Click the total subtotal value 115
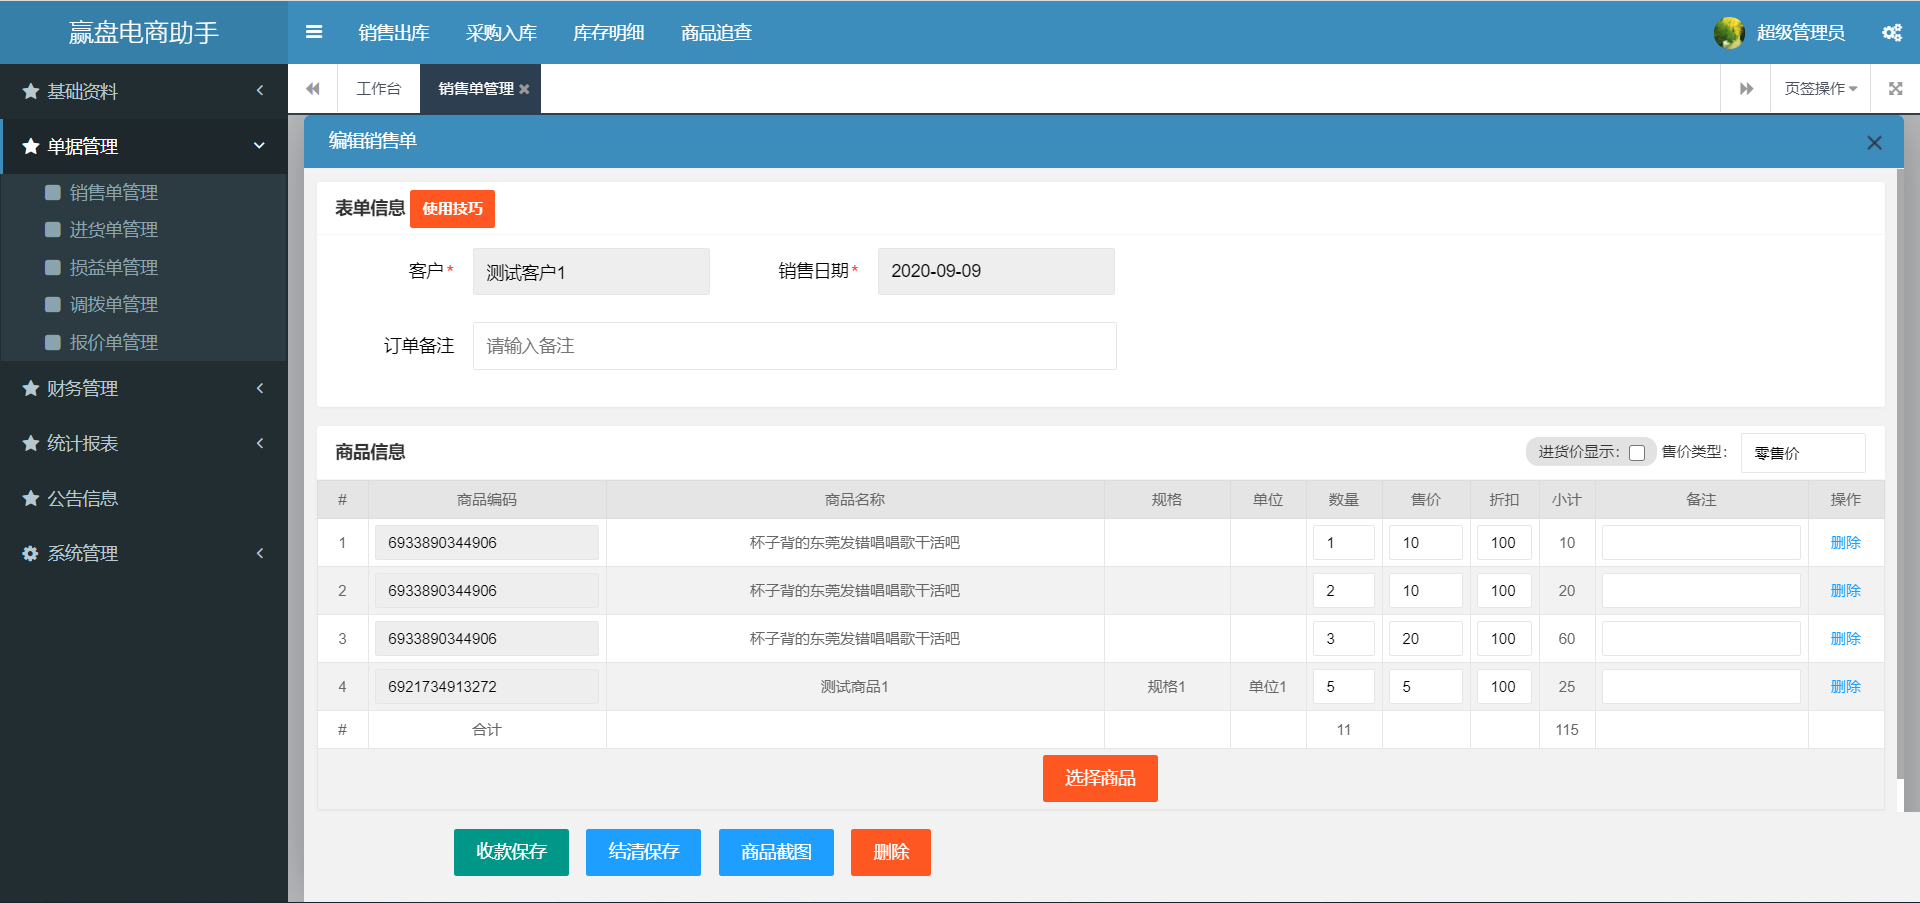1920x903 pixels. pyautogui.click(x=1567, y=730)
